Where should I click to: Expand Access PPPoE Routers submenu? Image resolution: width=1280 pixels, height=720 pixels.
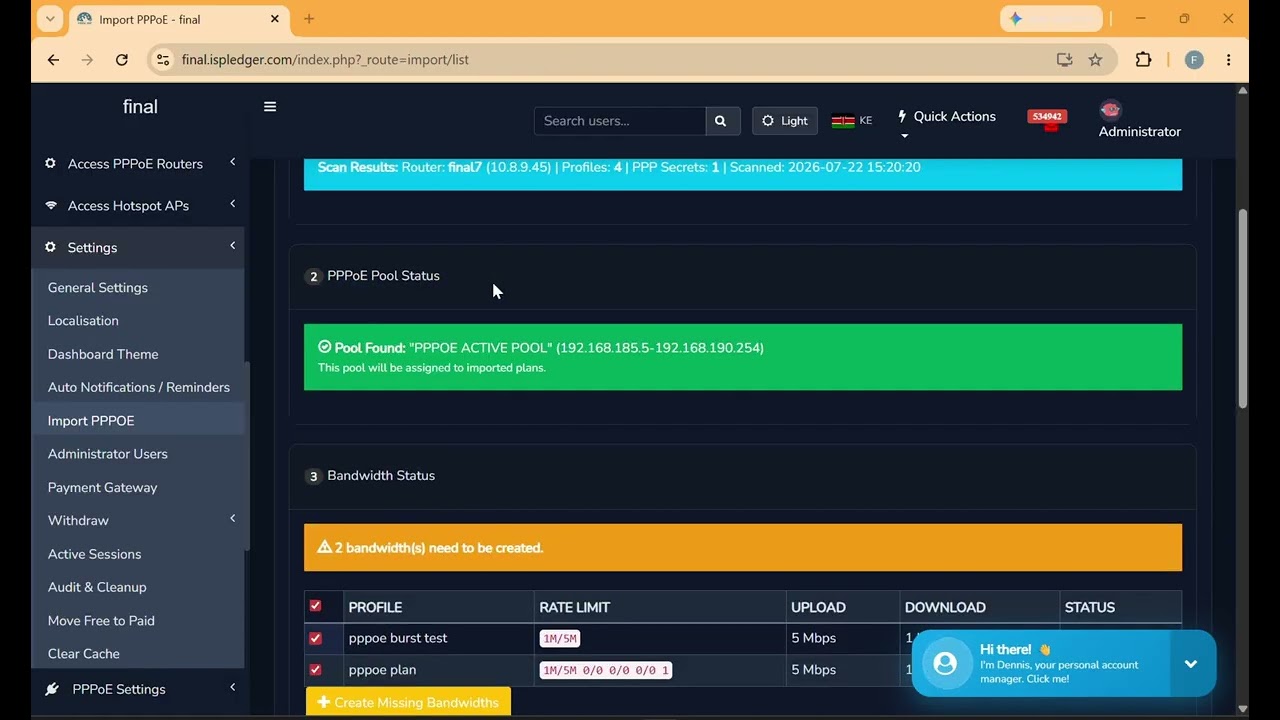coord(233,162)
